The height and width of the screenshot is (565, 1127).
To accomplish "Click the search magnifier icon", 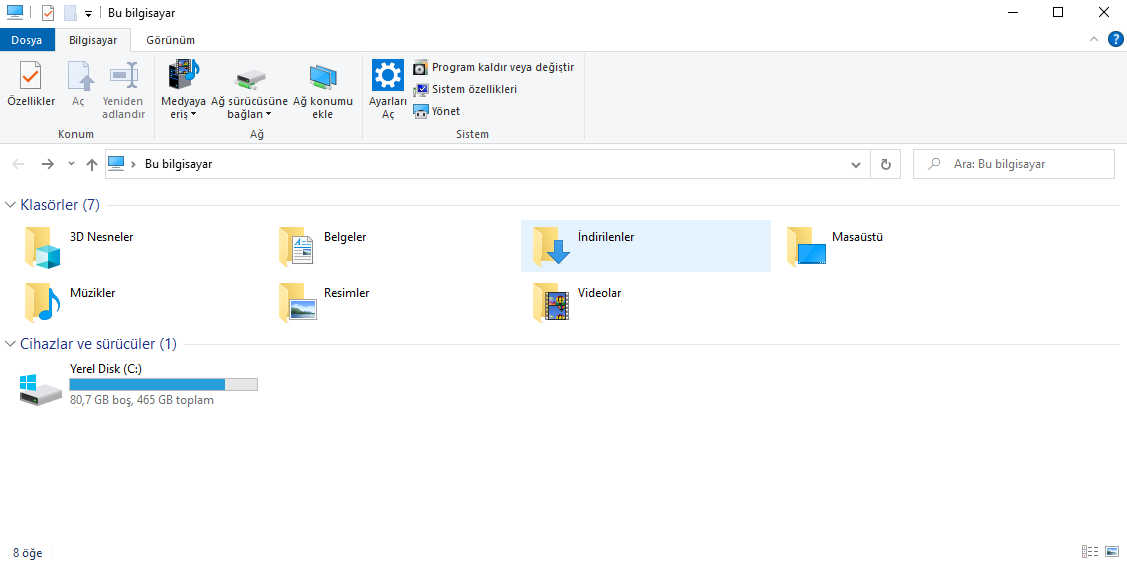I will (x=934, y=164).
